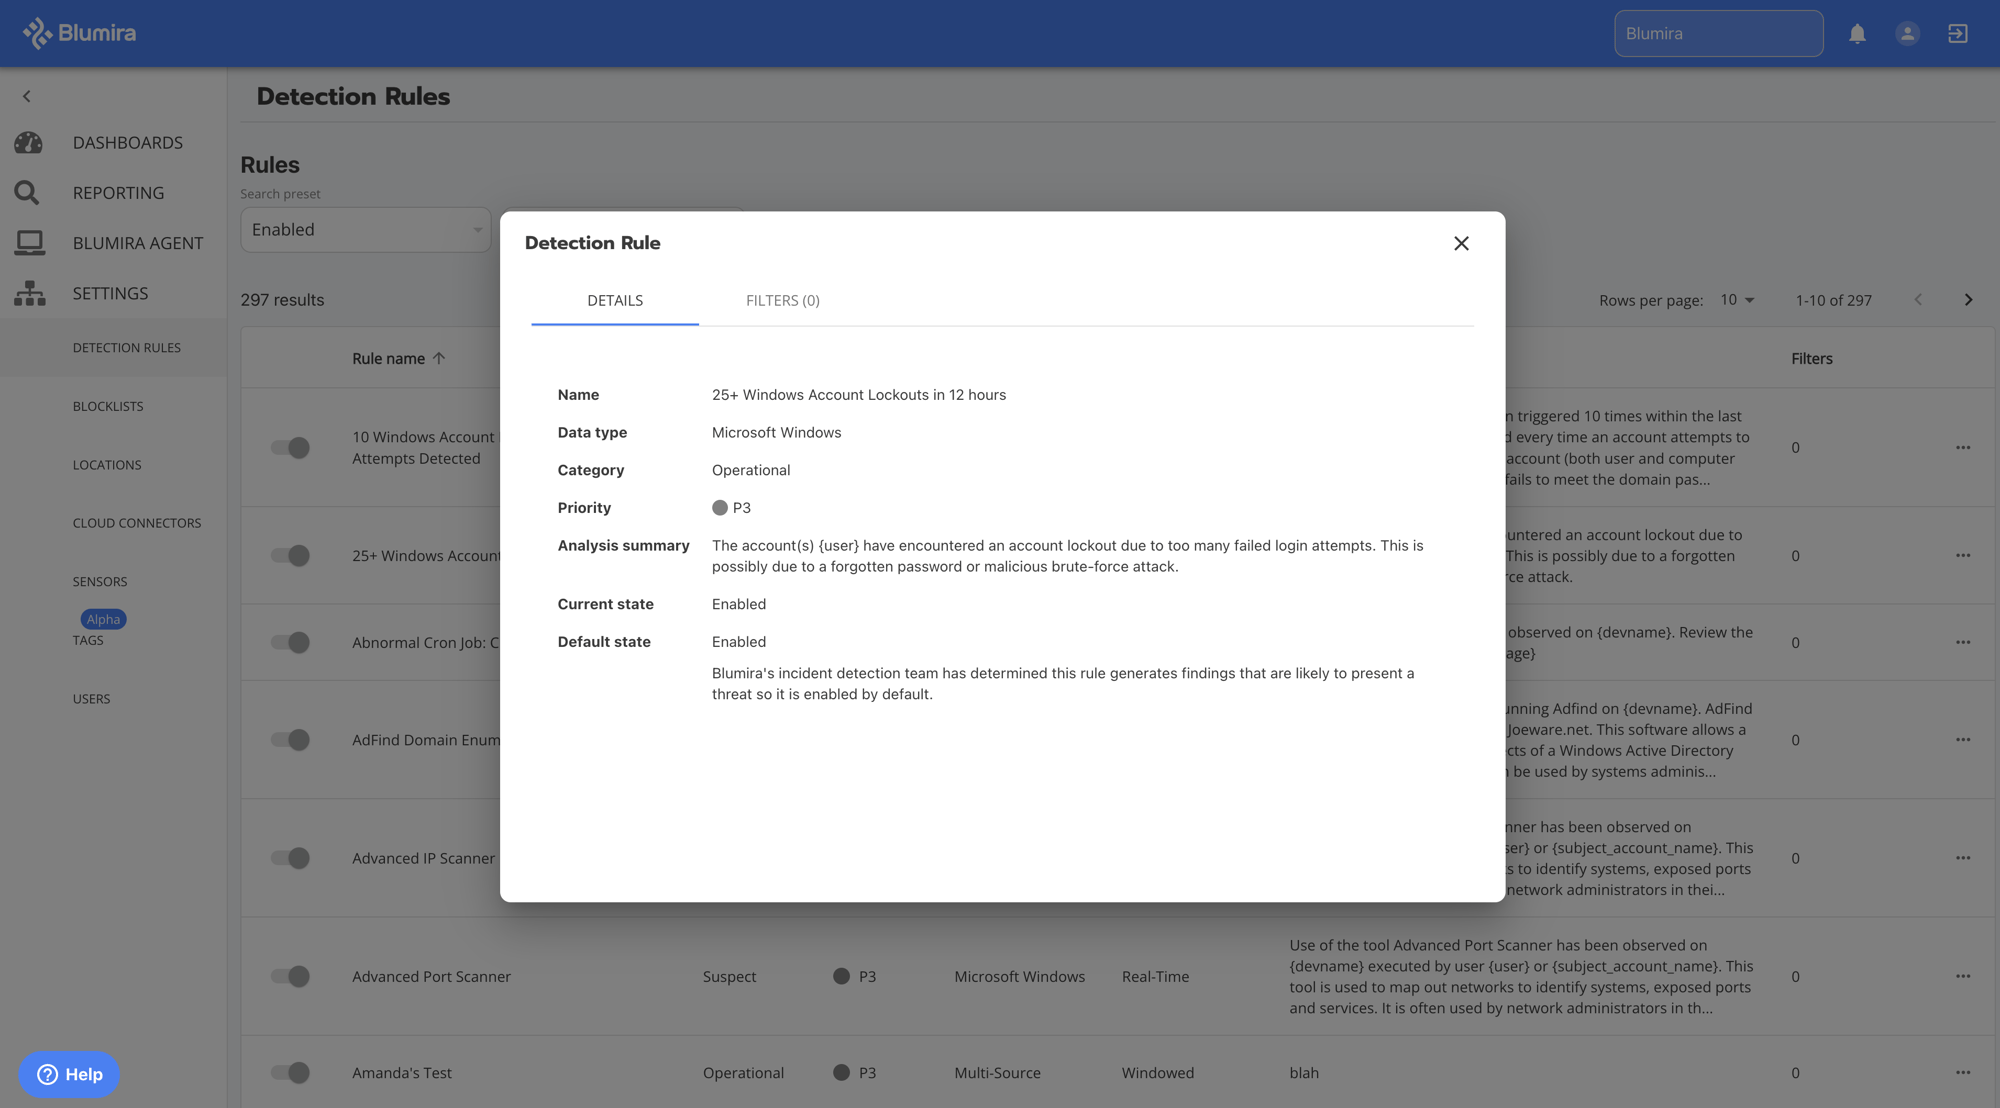Open more options for 10 Windows Account row
This screenshot has width=2000, height=1108.
1963,447
